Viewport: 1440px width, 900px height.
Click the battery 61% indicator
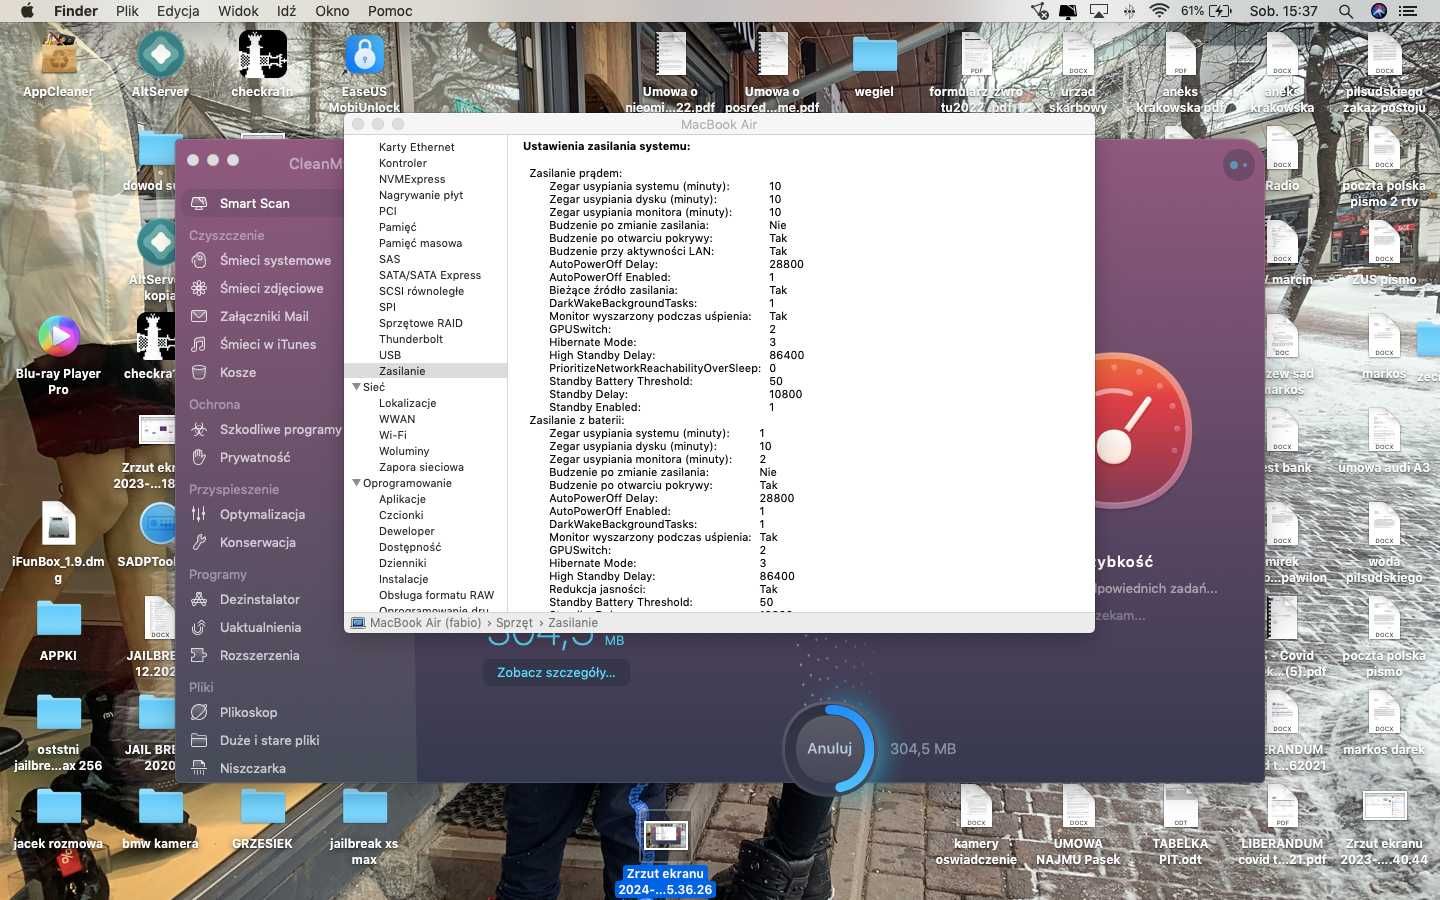[x=1206, y=11]
